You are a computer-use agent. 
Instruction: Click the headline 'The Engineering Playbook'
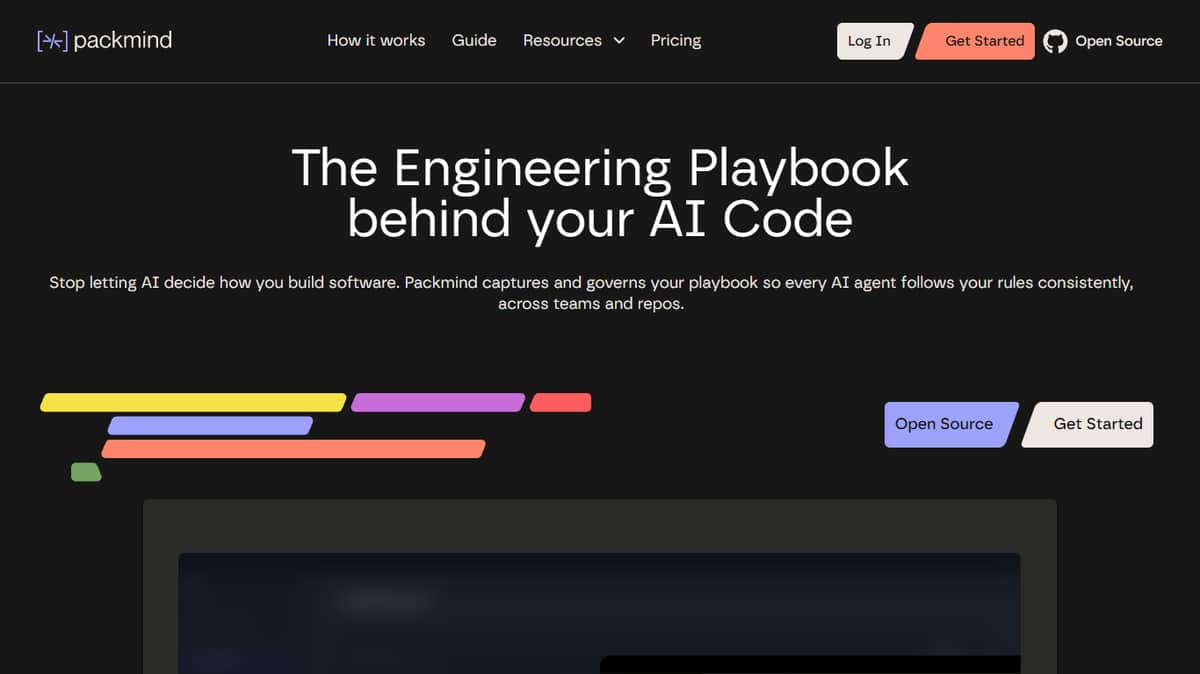(x=600, y=167)
